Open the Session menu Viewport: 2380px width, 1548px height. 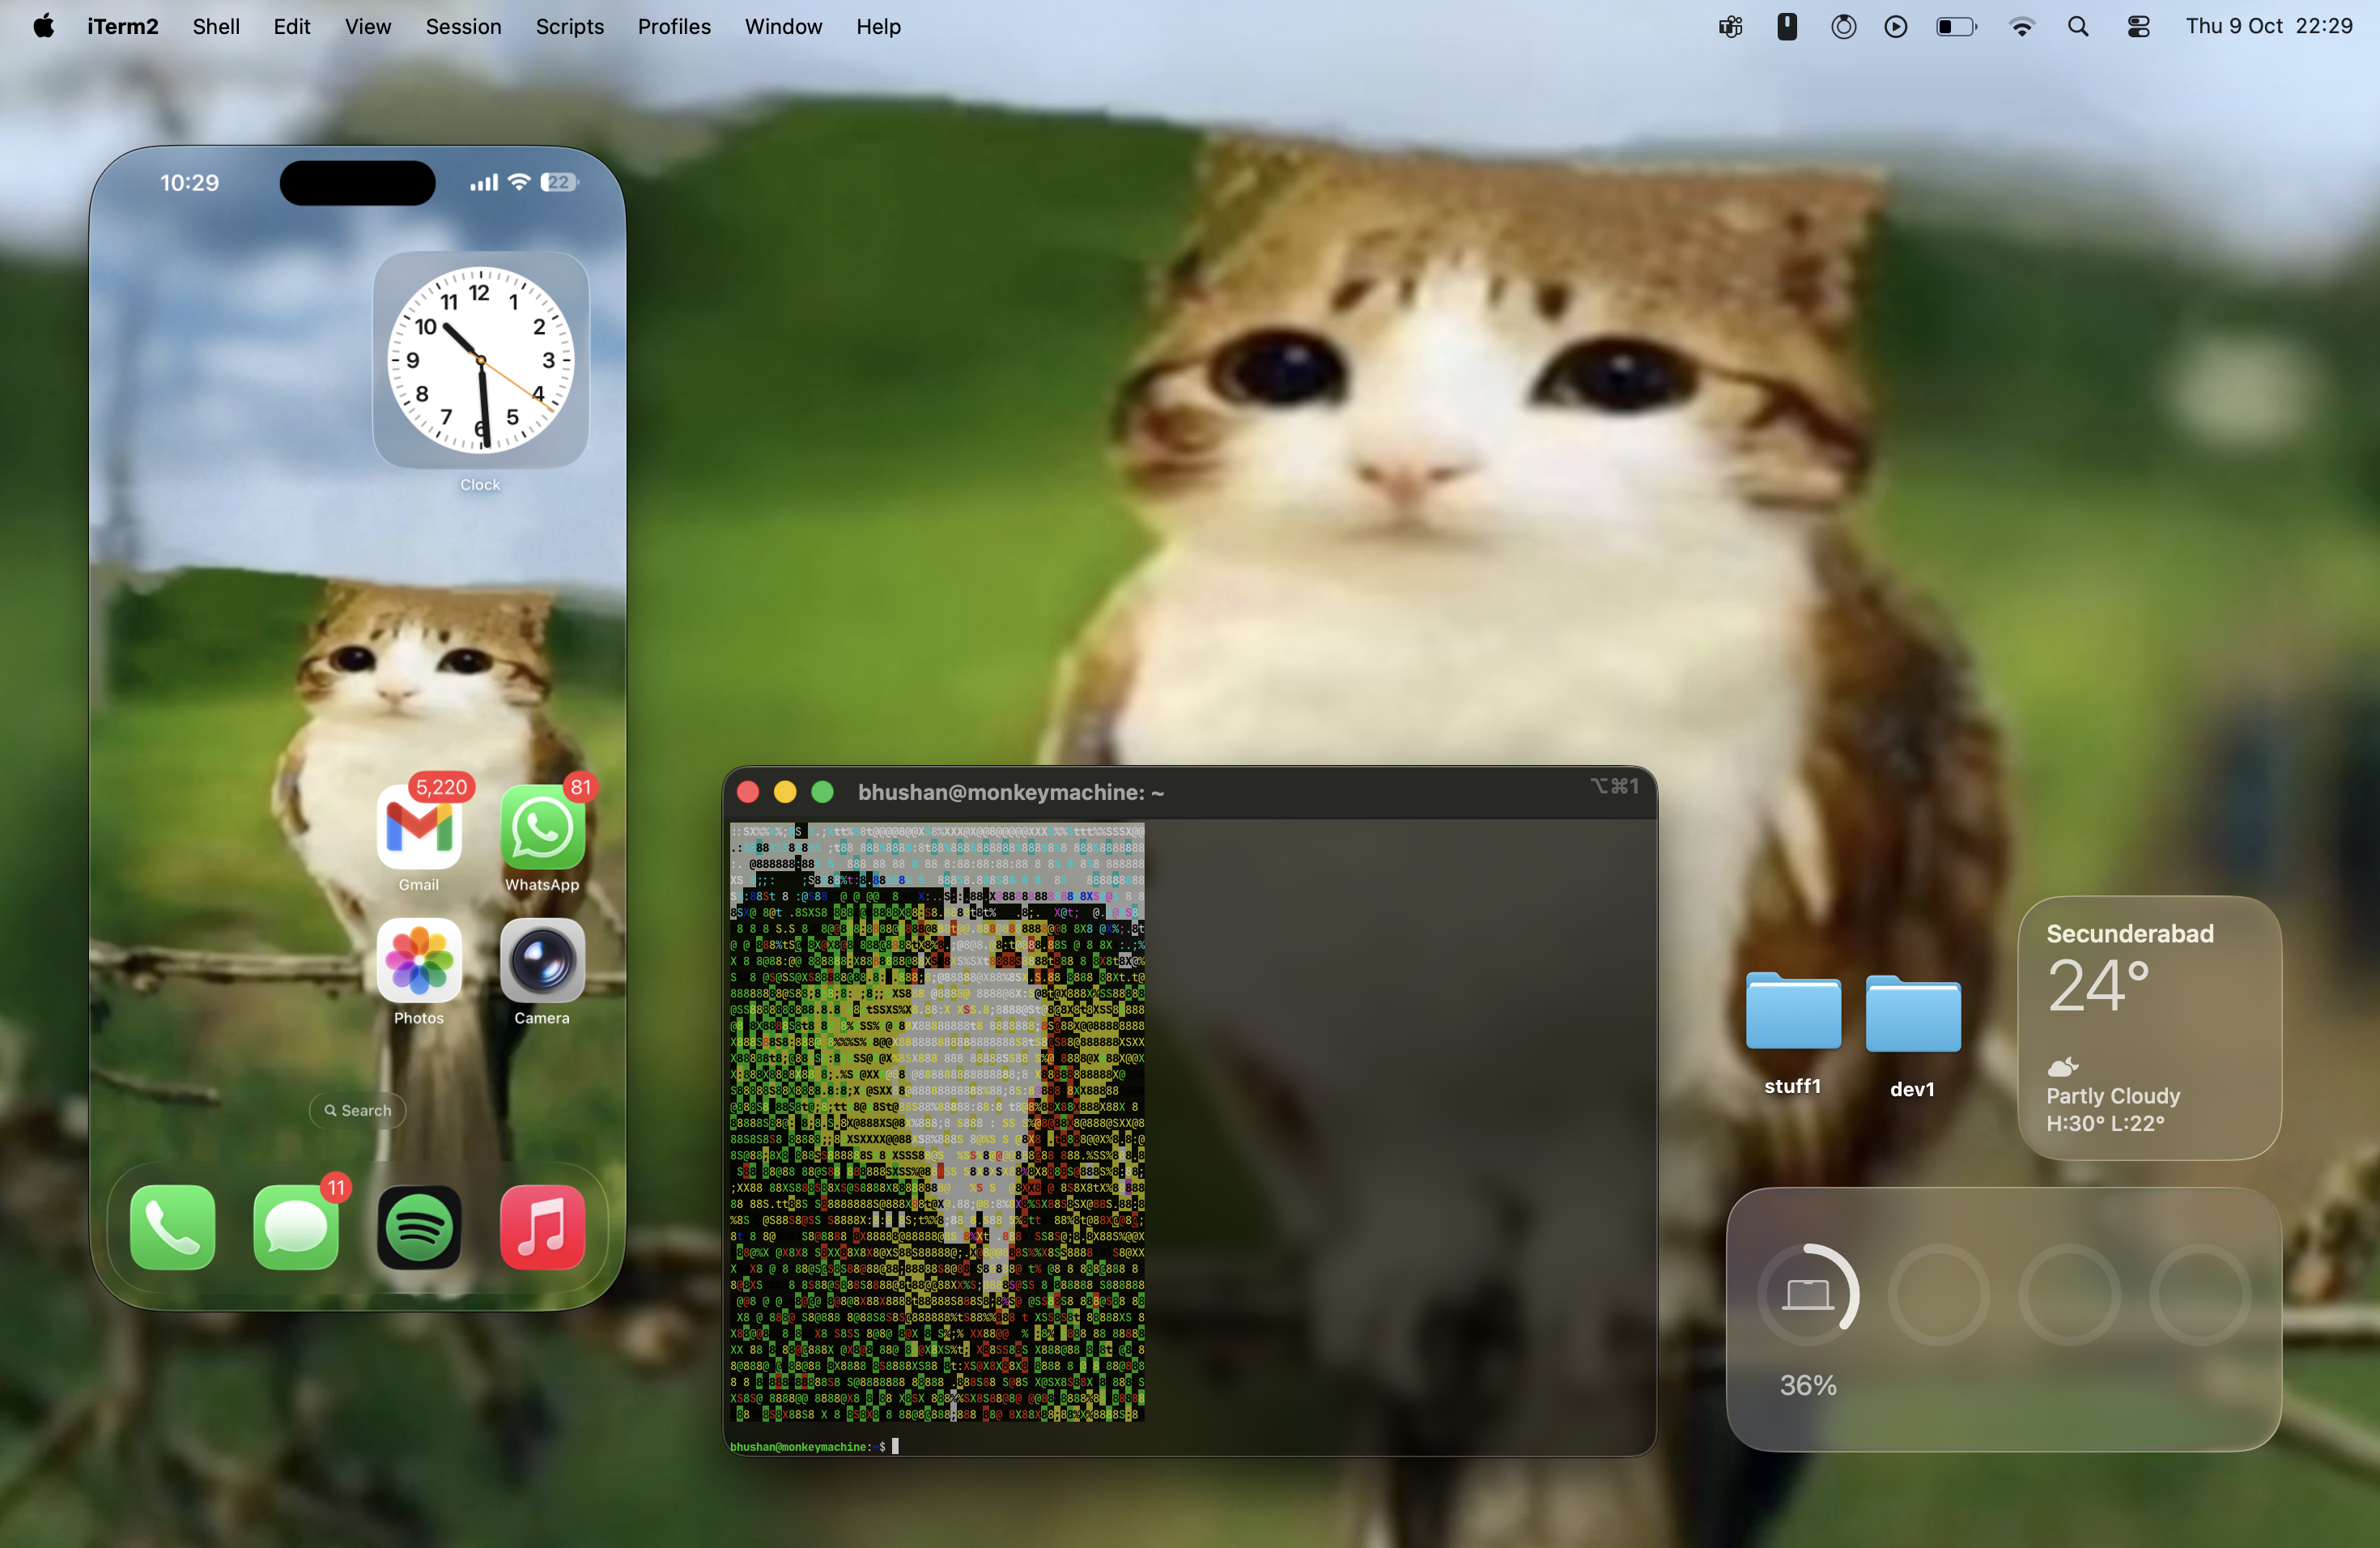tap(463, 26)
